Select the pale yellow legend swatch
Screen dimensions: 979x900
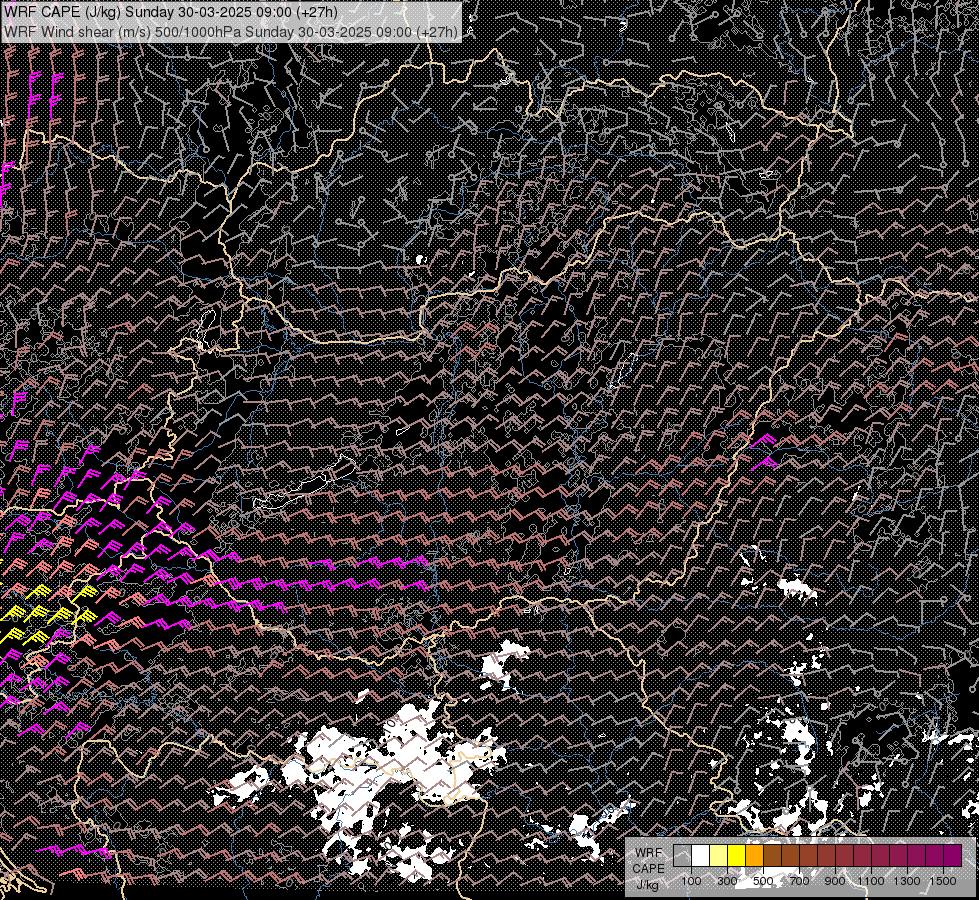point(719,855)
